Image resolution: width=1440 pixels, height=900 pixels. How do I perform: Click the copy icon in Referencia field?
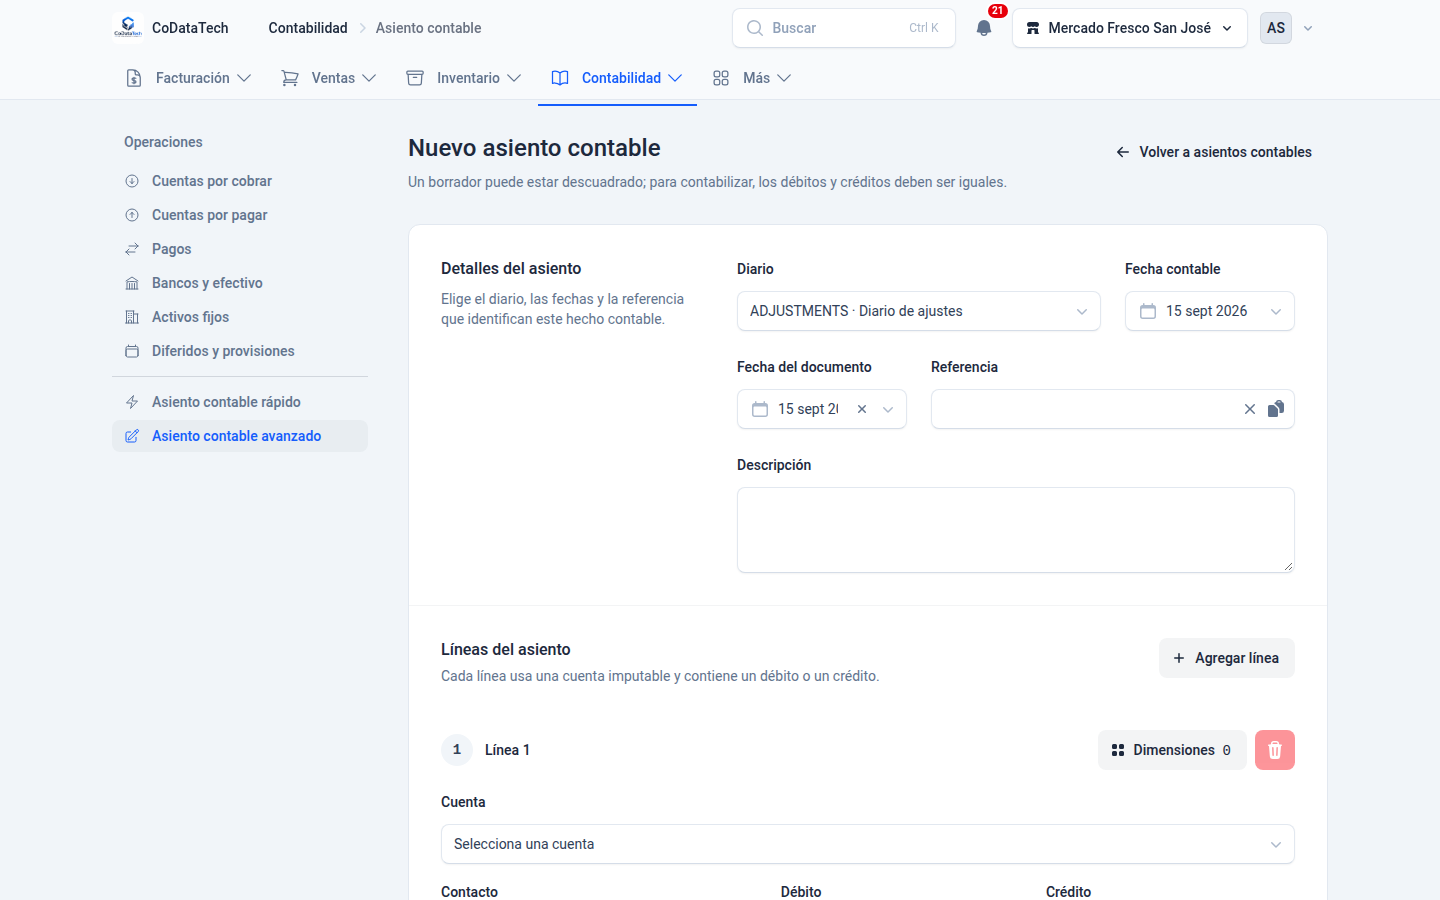pos(1276,409)
